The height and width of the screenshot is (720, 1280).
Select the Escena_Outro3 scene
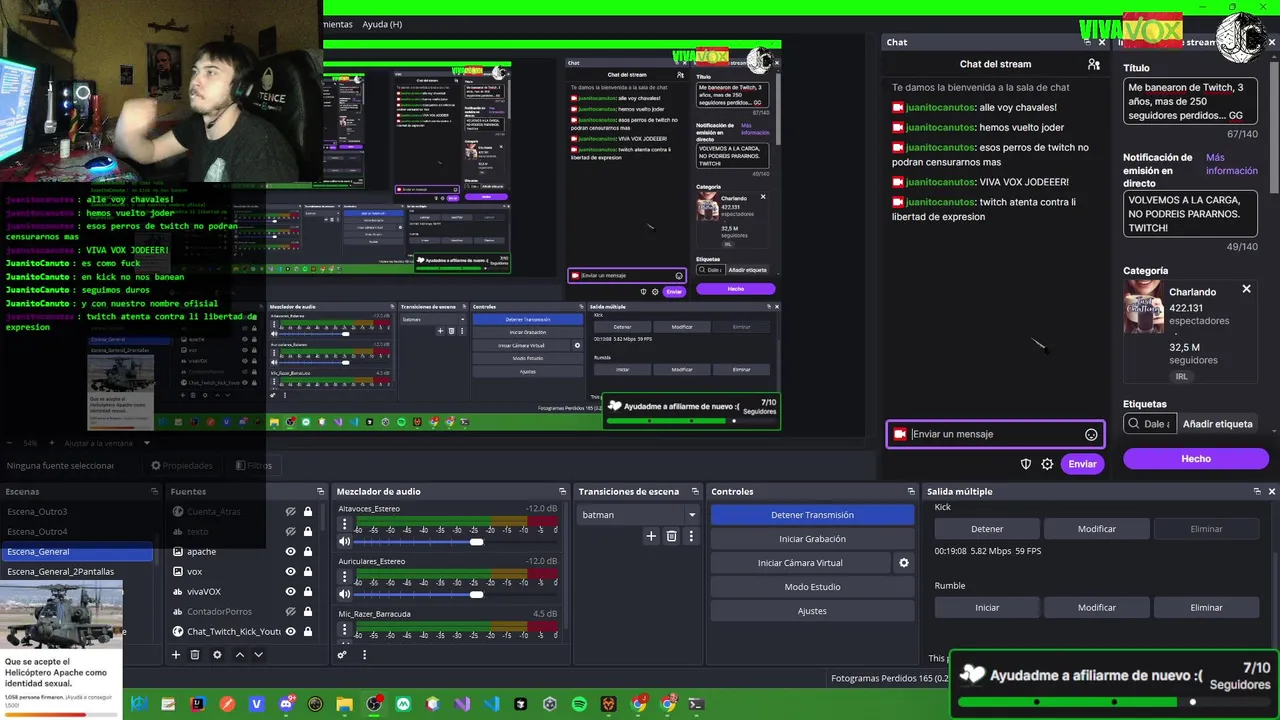pyautogui.click(x=78, y=512)
